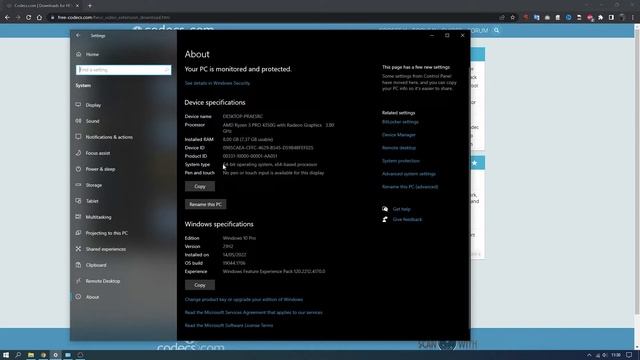Open taskbar search

click(18, 355)
